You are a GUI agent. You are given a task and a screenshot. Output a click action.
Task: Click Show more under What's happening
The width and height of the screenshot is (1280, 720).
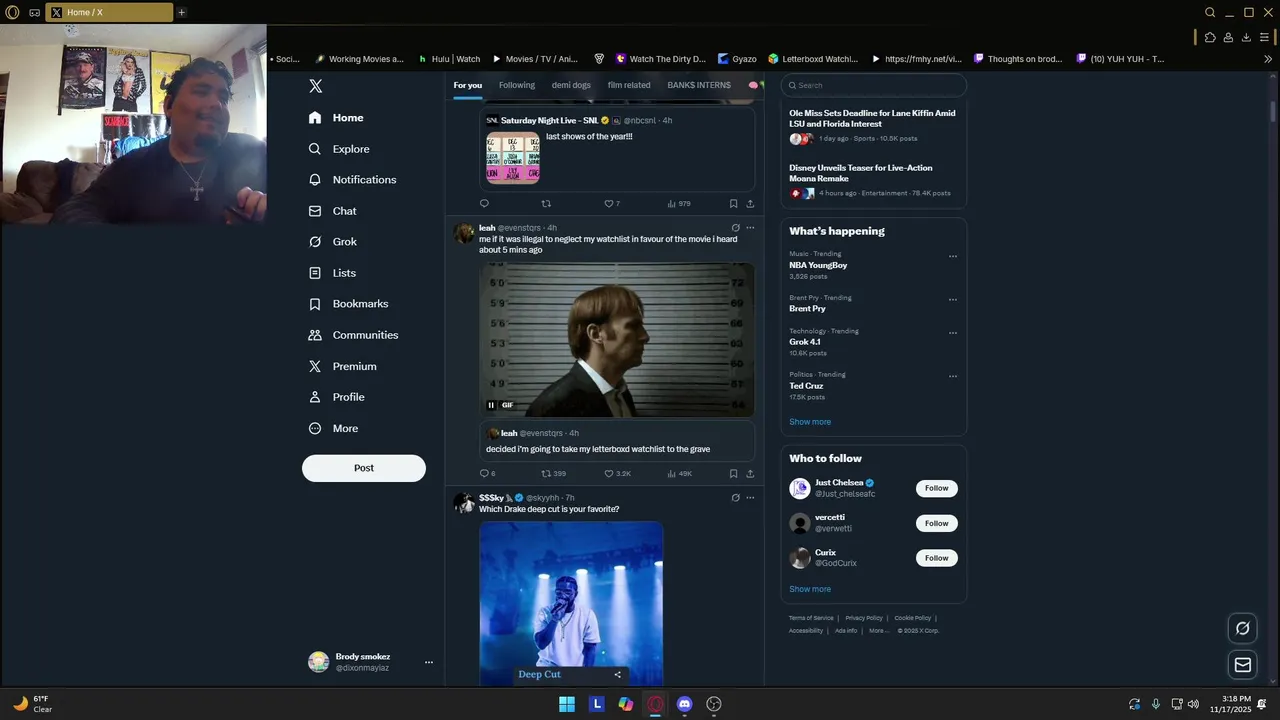pos(810,422)
